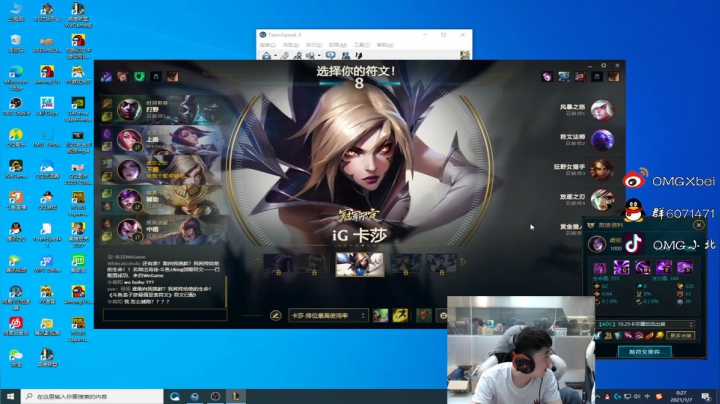Click enemy champion 符文法师 portrait
The image size is (720, 404).
(602, 140)
